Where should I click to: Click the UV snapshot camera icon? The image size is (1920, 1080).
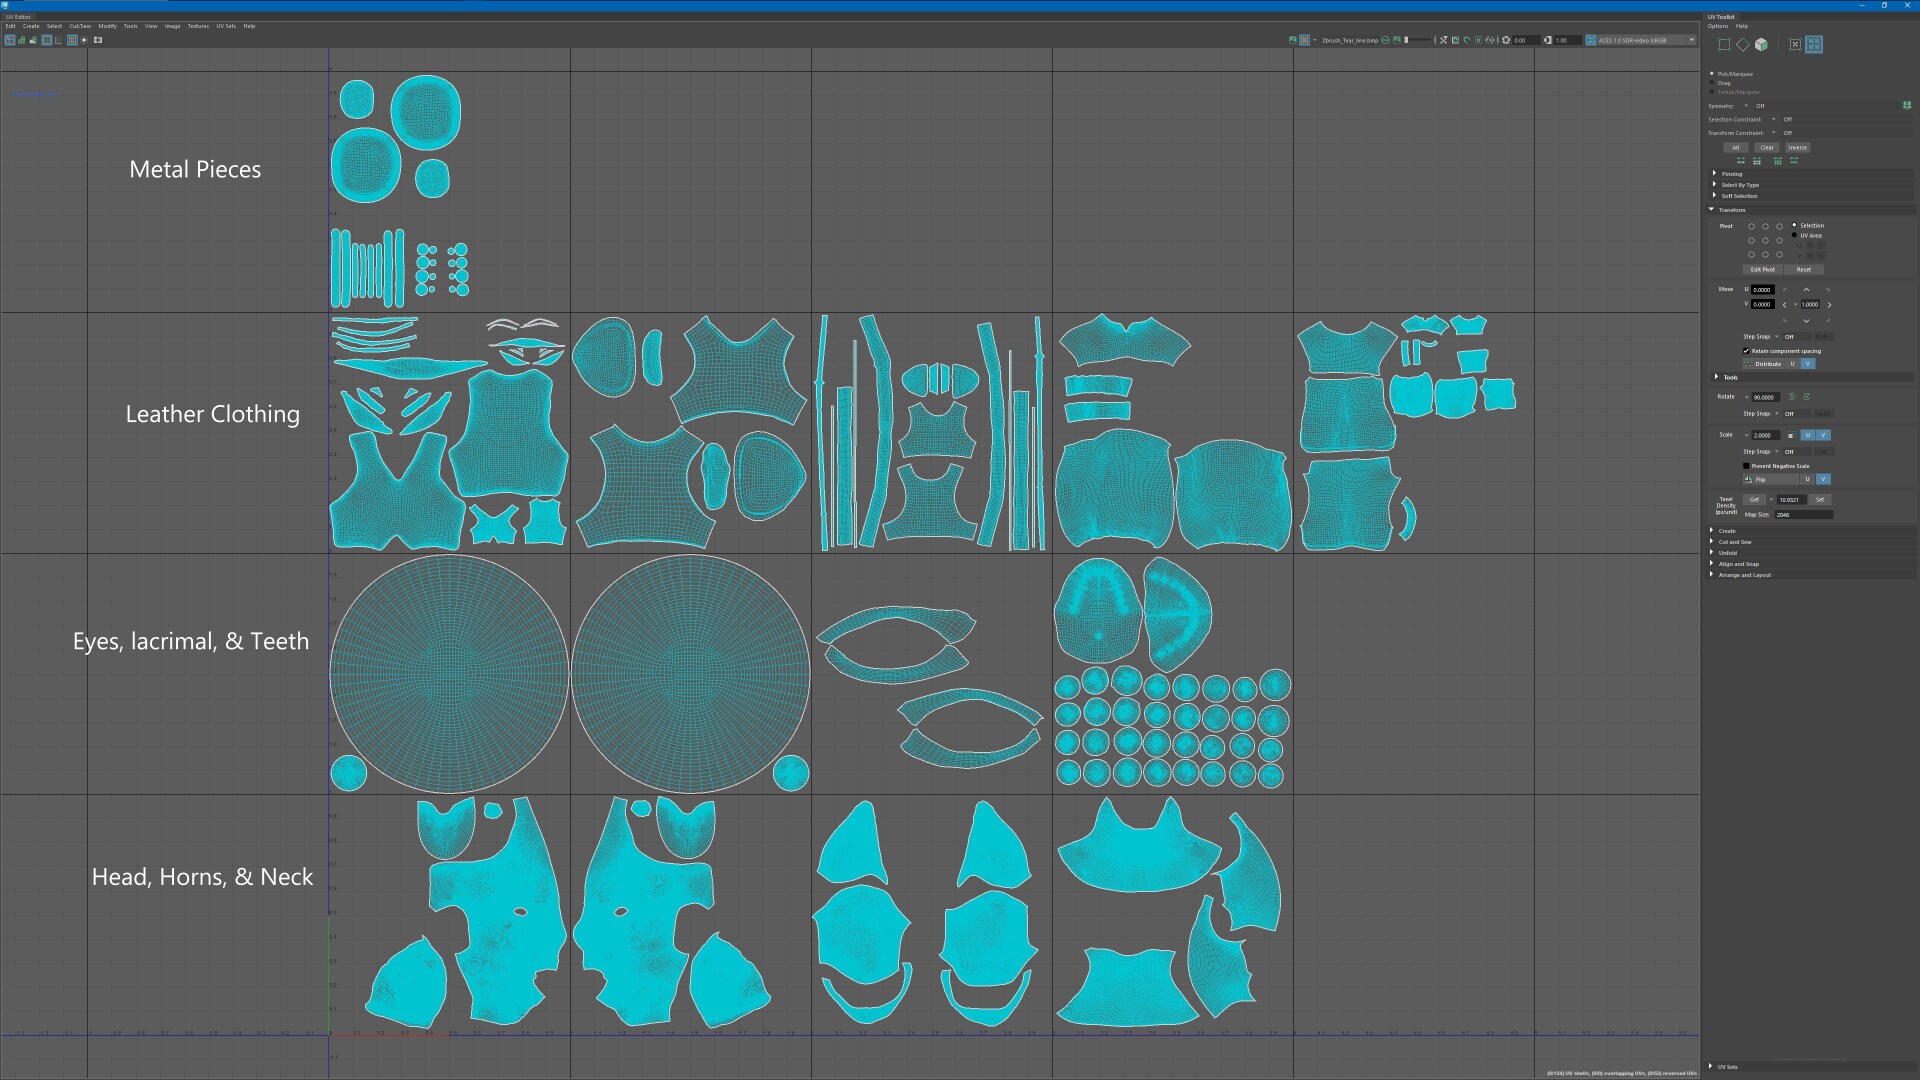(98, 40)
